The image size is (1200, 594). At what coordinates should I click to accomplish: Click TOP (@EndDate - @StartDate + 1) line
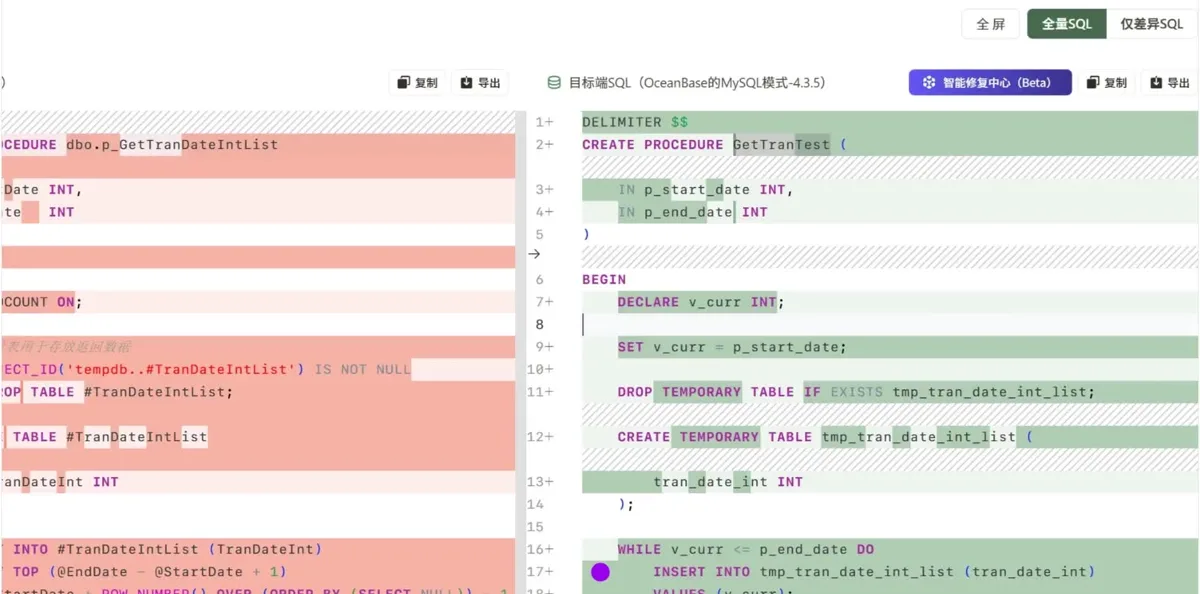tap(150, 572)
